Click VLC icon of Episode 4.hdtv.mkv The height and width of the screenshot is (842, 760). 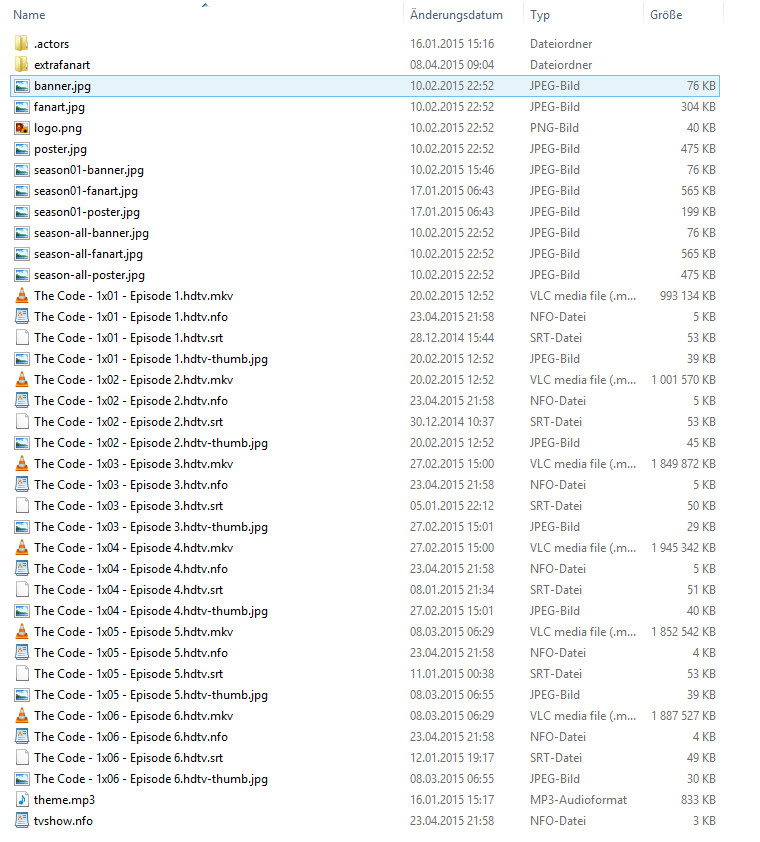pyautogui.click(x=21, y=548)
